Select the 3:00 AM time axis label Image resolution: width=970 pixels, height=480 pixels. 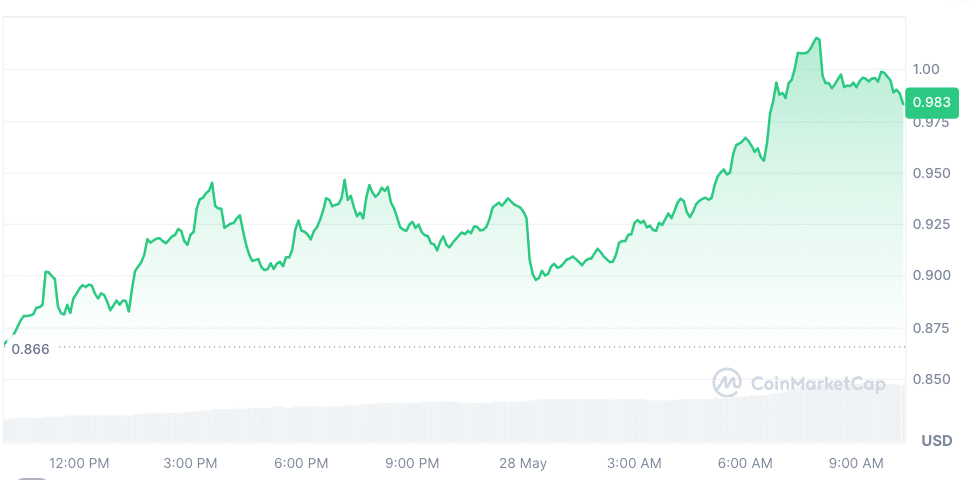pos(634,463)
